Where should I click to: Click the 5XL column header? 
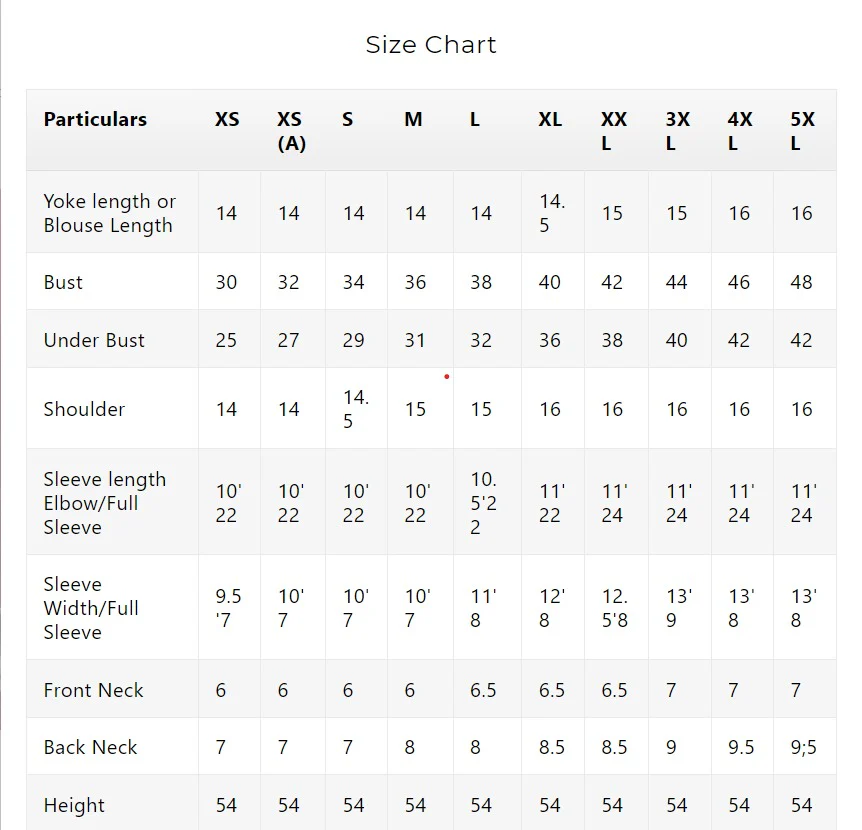click(x=802, y=131)
